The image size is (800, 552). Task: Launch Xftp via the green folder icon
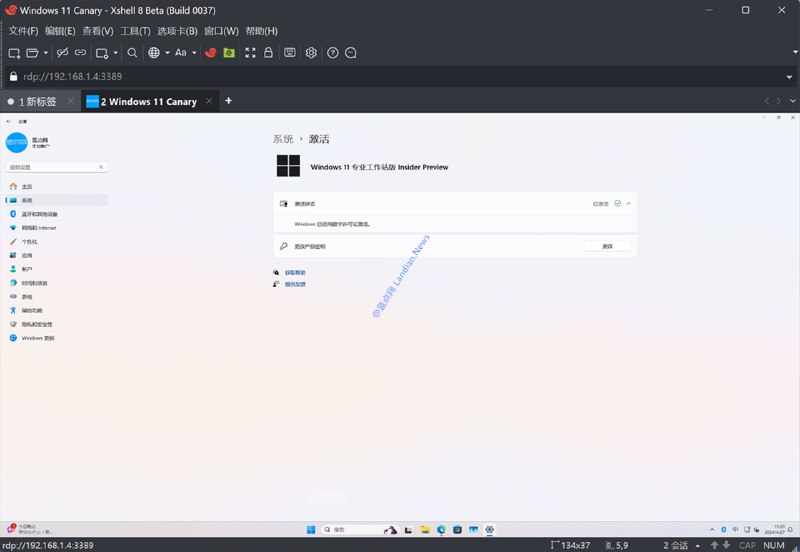click(x=229, y=53)
